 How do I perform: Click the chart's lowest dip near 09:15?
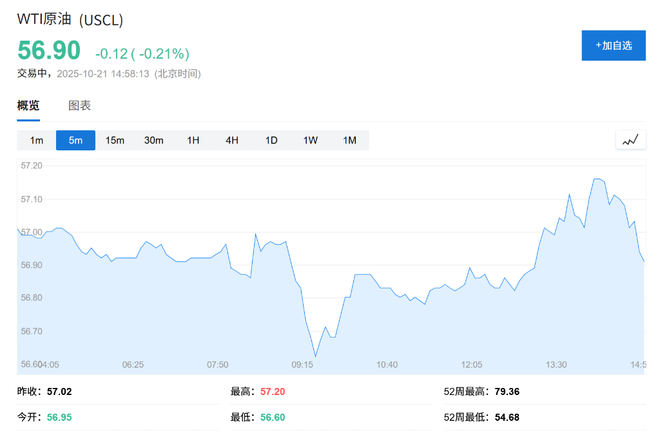315,355
